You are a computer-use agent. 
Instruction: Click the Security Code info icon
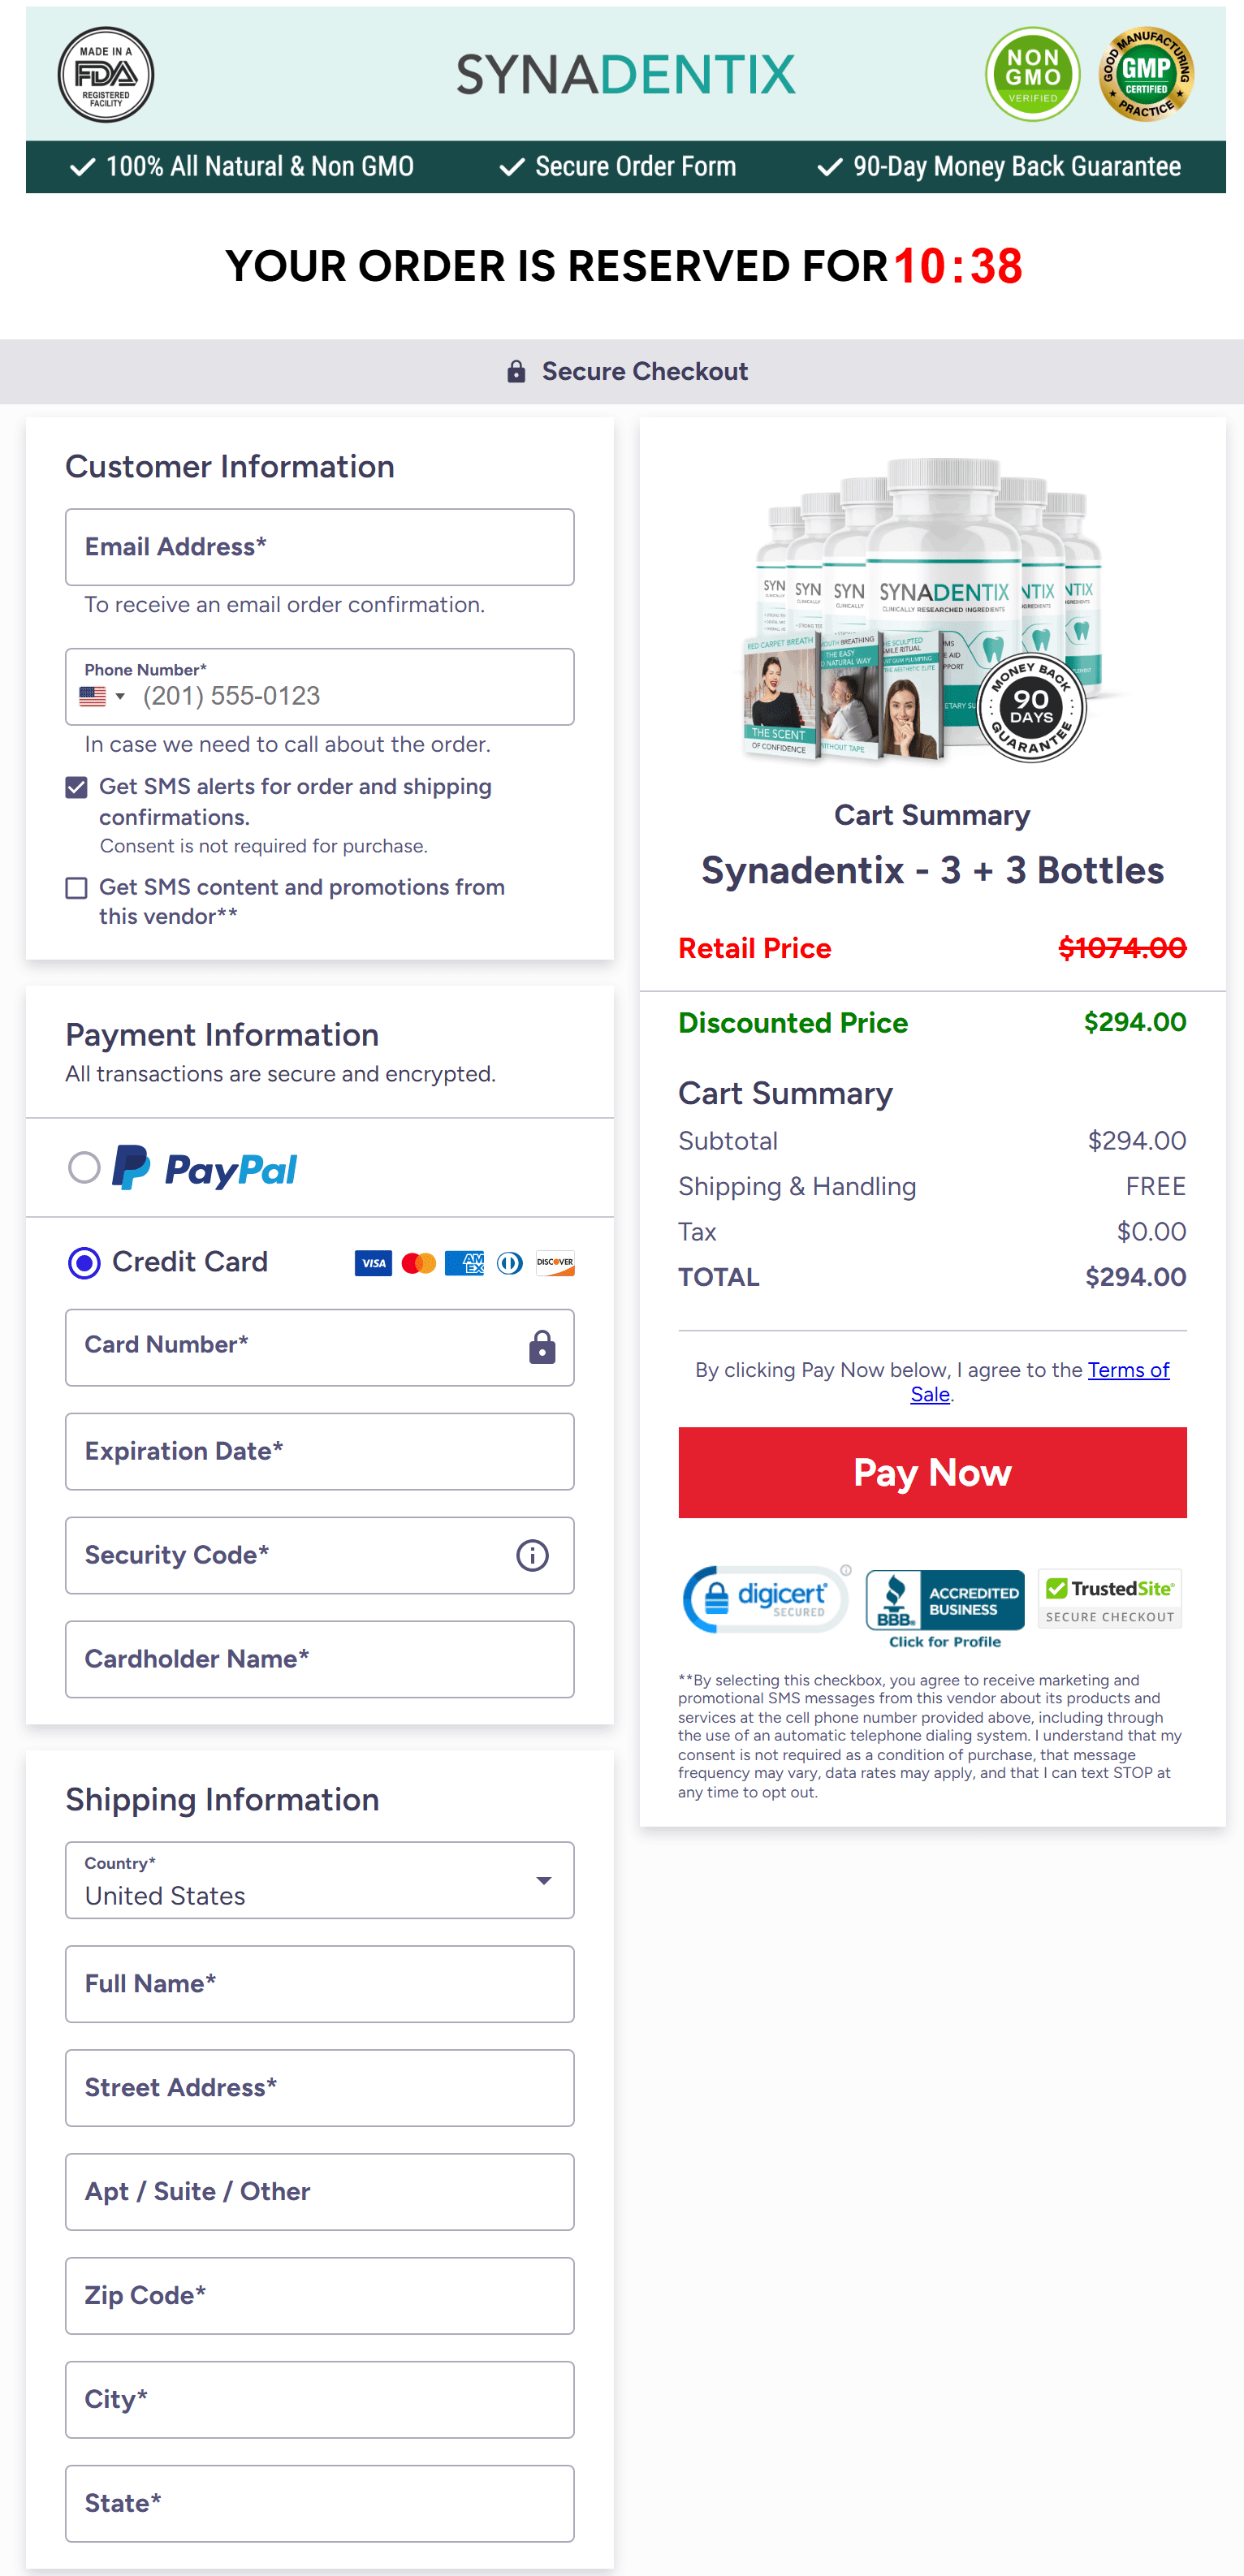(532, 1555)
